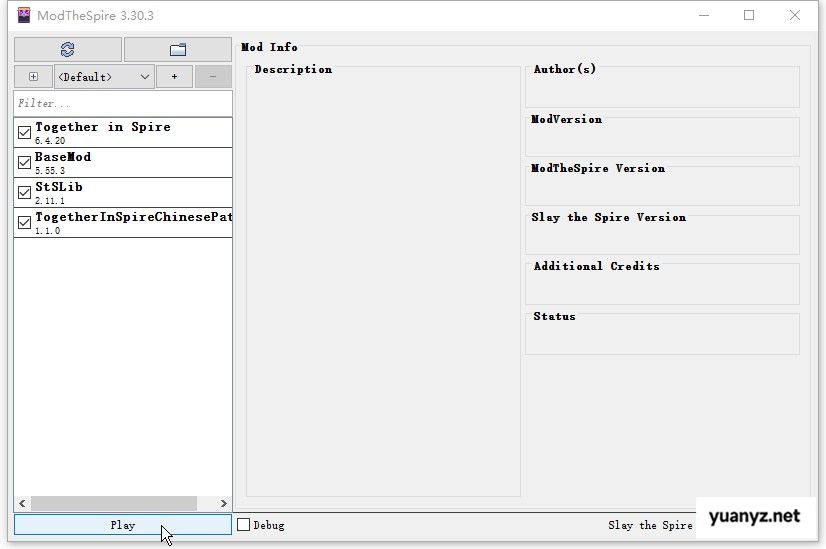
Task: Click the horizontal scrollbar thumb in mod list
Action: tap(114, 503)
